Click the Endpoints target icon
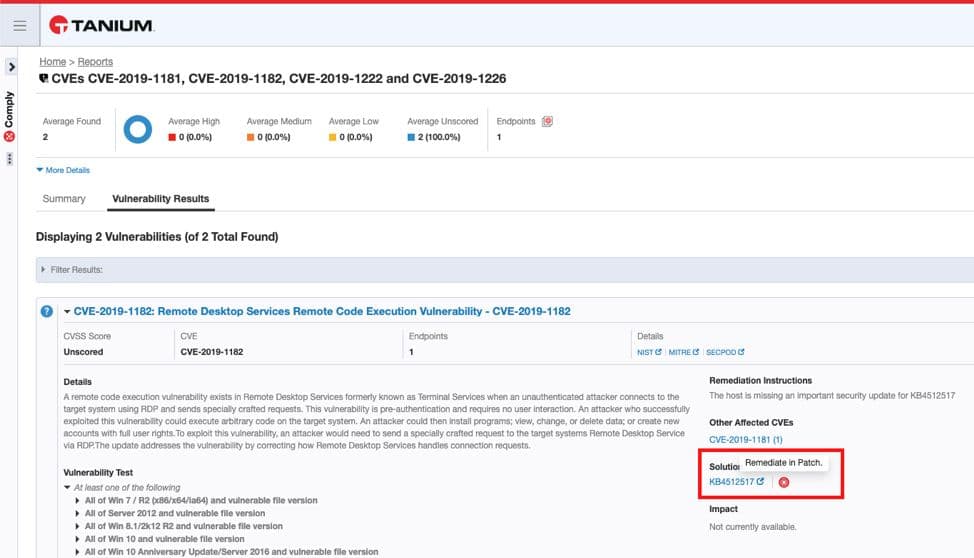The width and height of the screenshot is (974, 558). pos(547,121)
